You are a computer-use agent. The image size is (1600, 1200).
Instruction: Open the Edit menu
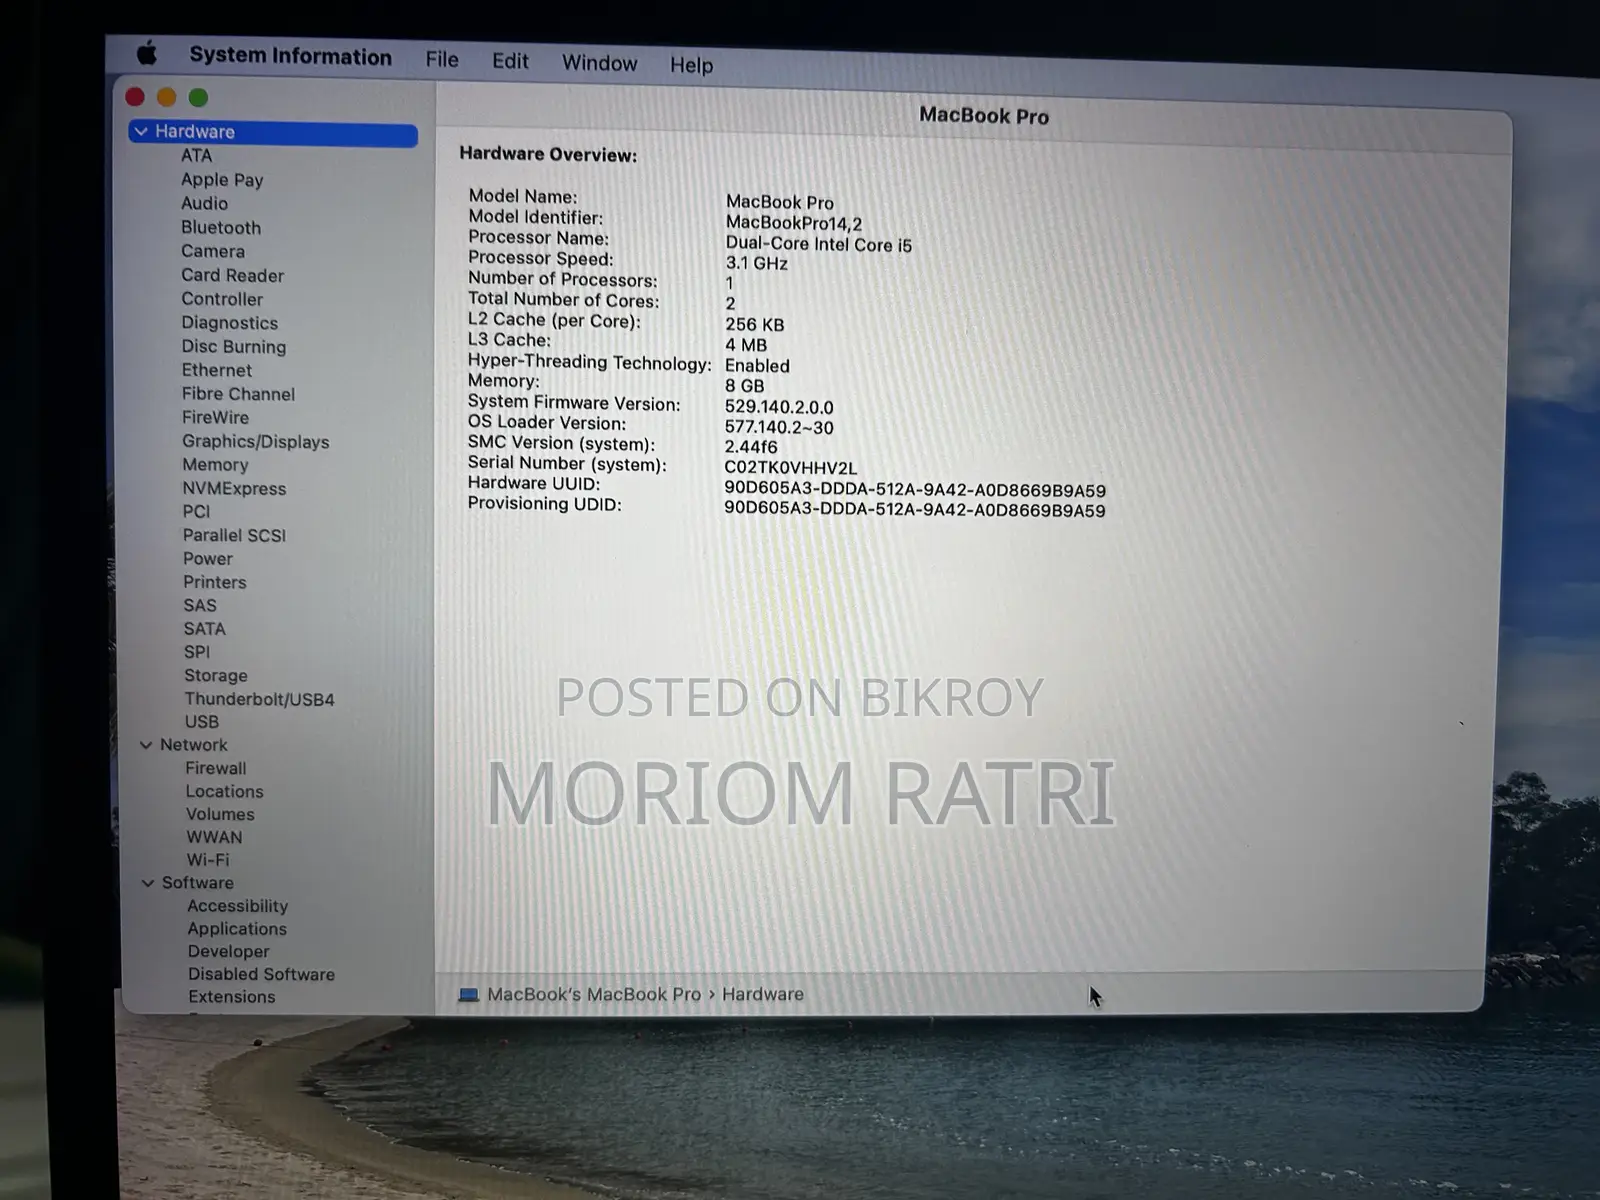pos(510,61)
